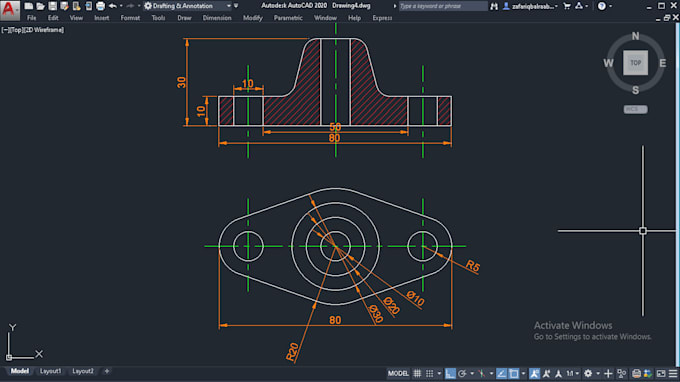680x382 pixels.
Task: Open the Edit menu
Action: point(53,18)
